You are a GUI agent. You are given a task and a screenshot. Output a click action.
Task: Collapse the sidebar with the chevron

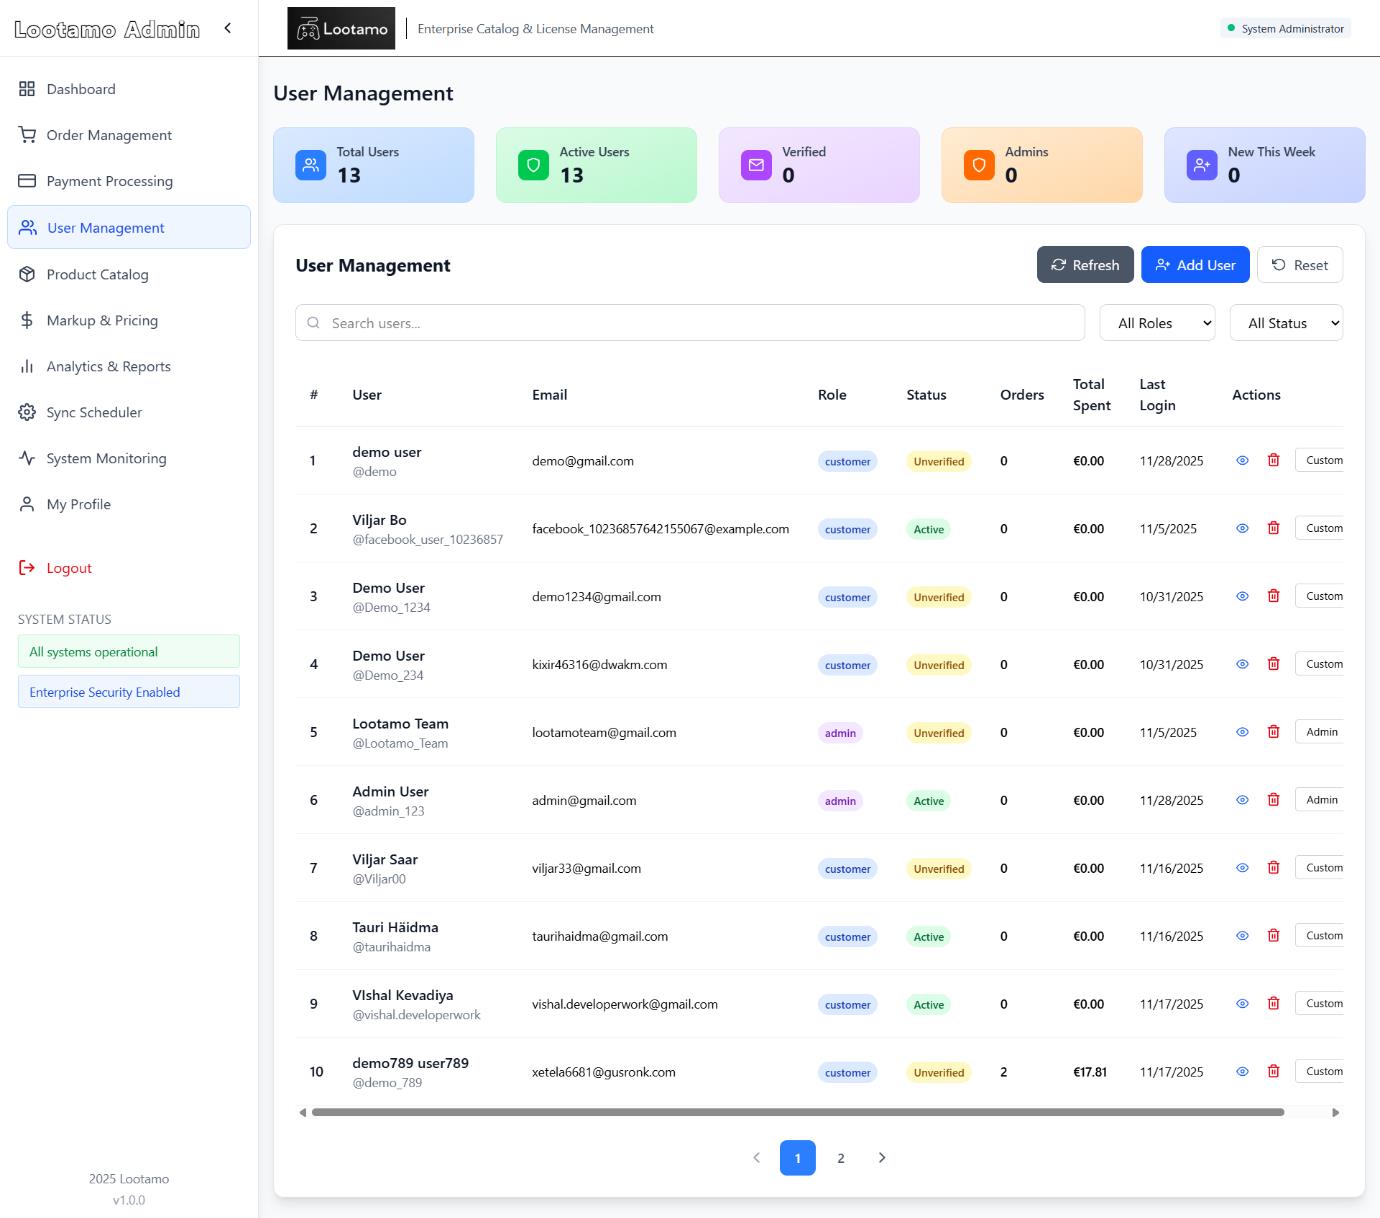point(227,28)
